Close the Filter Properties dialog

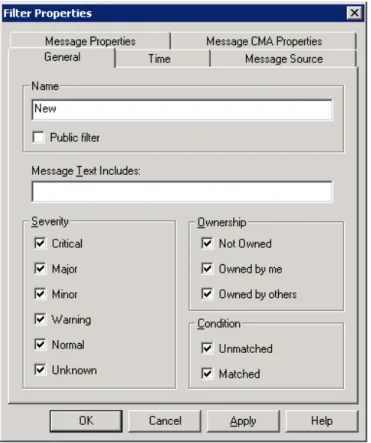tap(354, 13)
